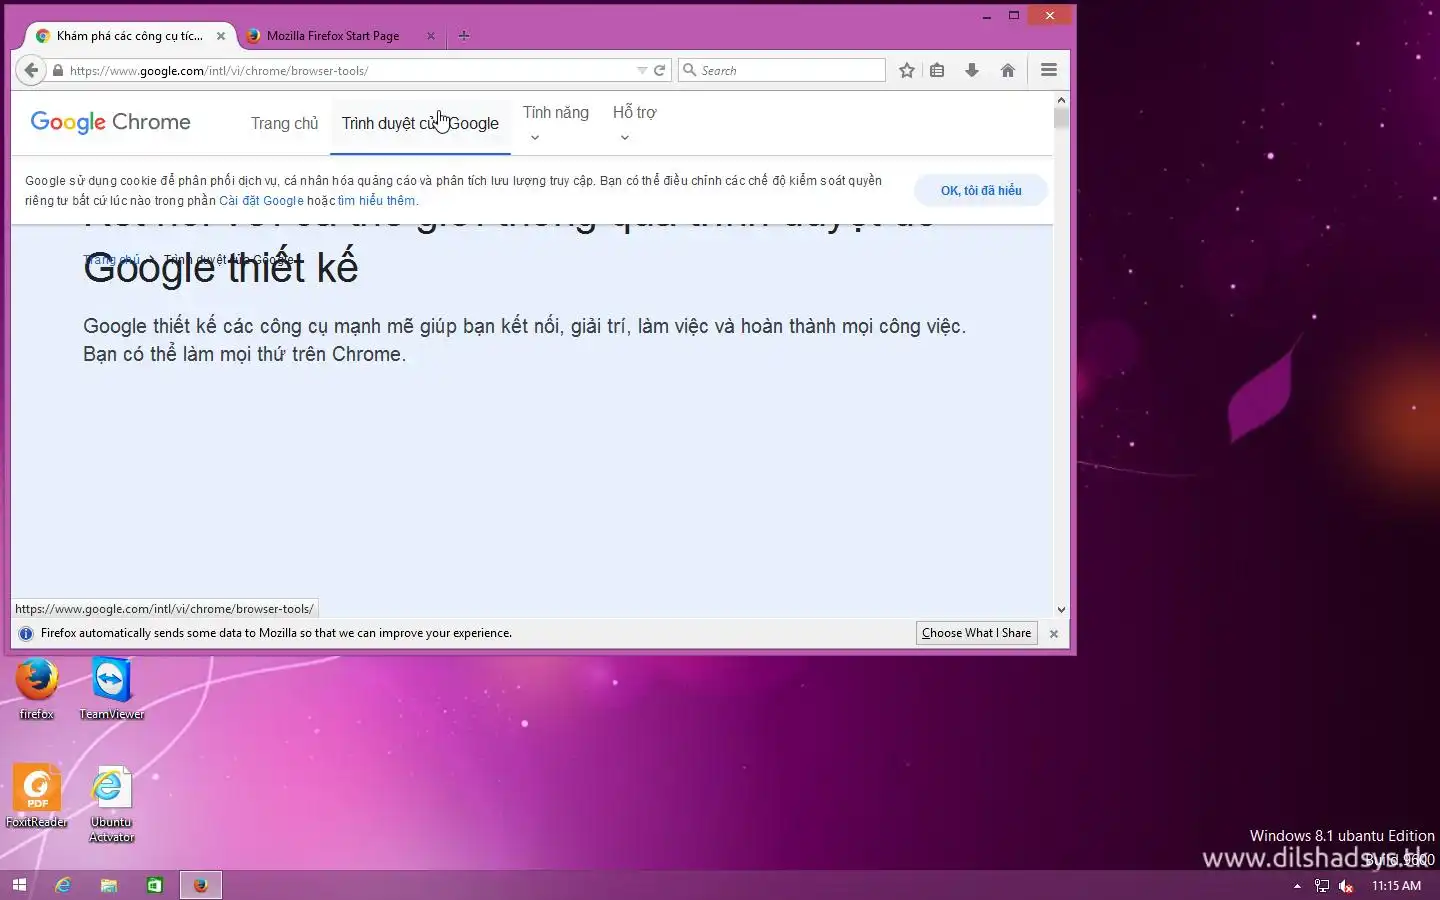The height and width of the screenshot is (900, 1440).
Task: Open the Windows Start button
Action: pyautogui.click(x=19, y=885)
